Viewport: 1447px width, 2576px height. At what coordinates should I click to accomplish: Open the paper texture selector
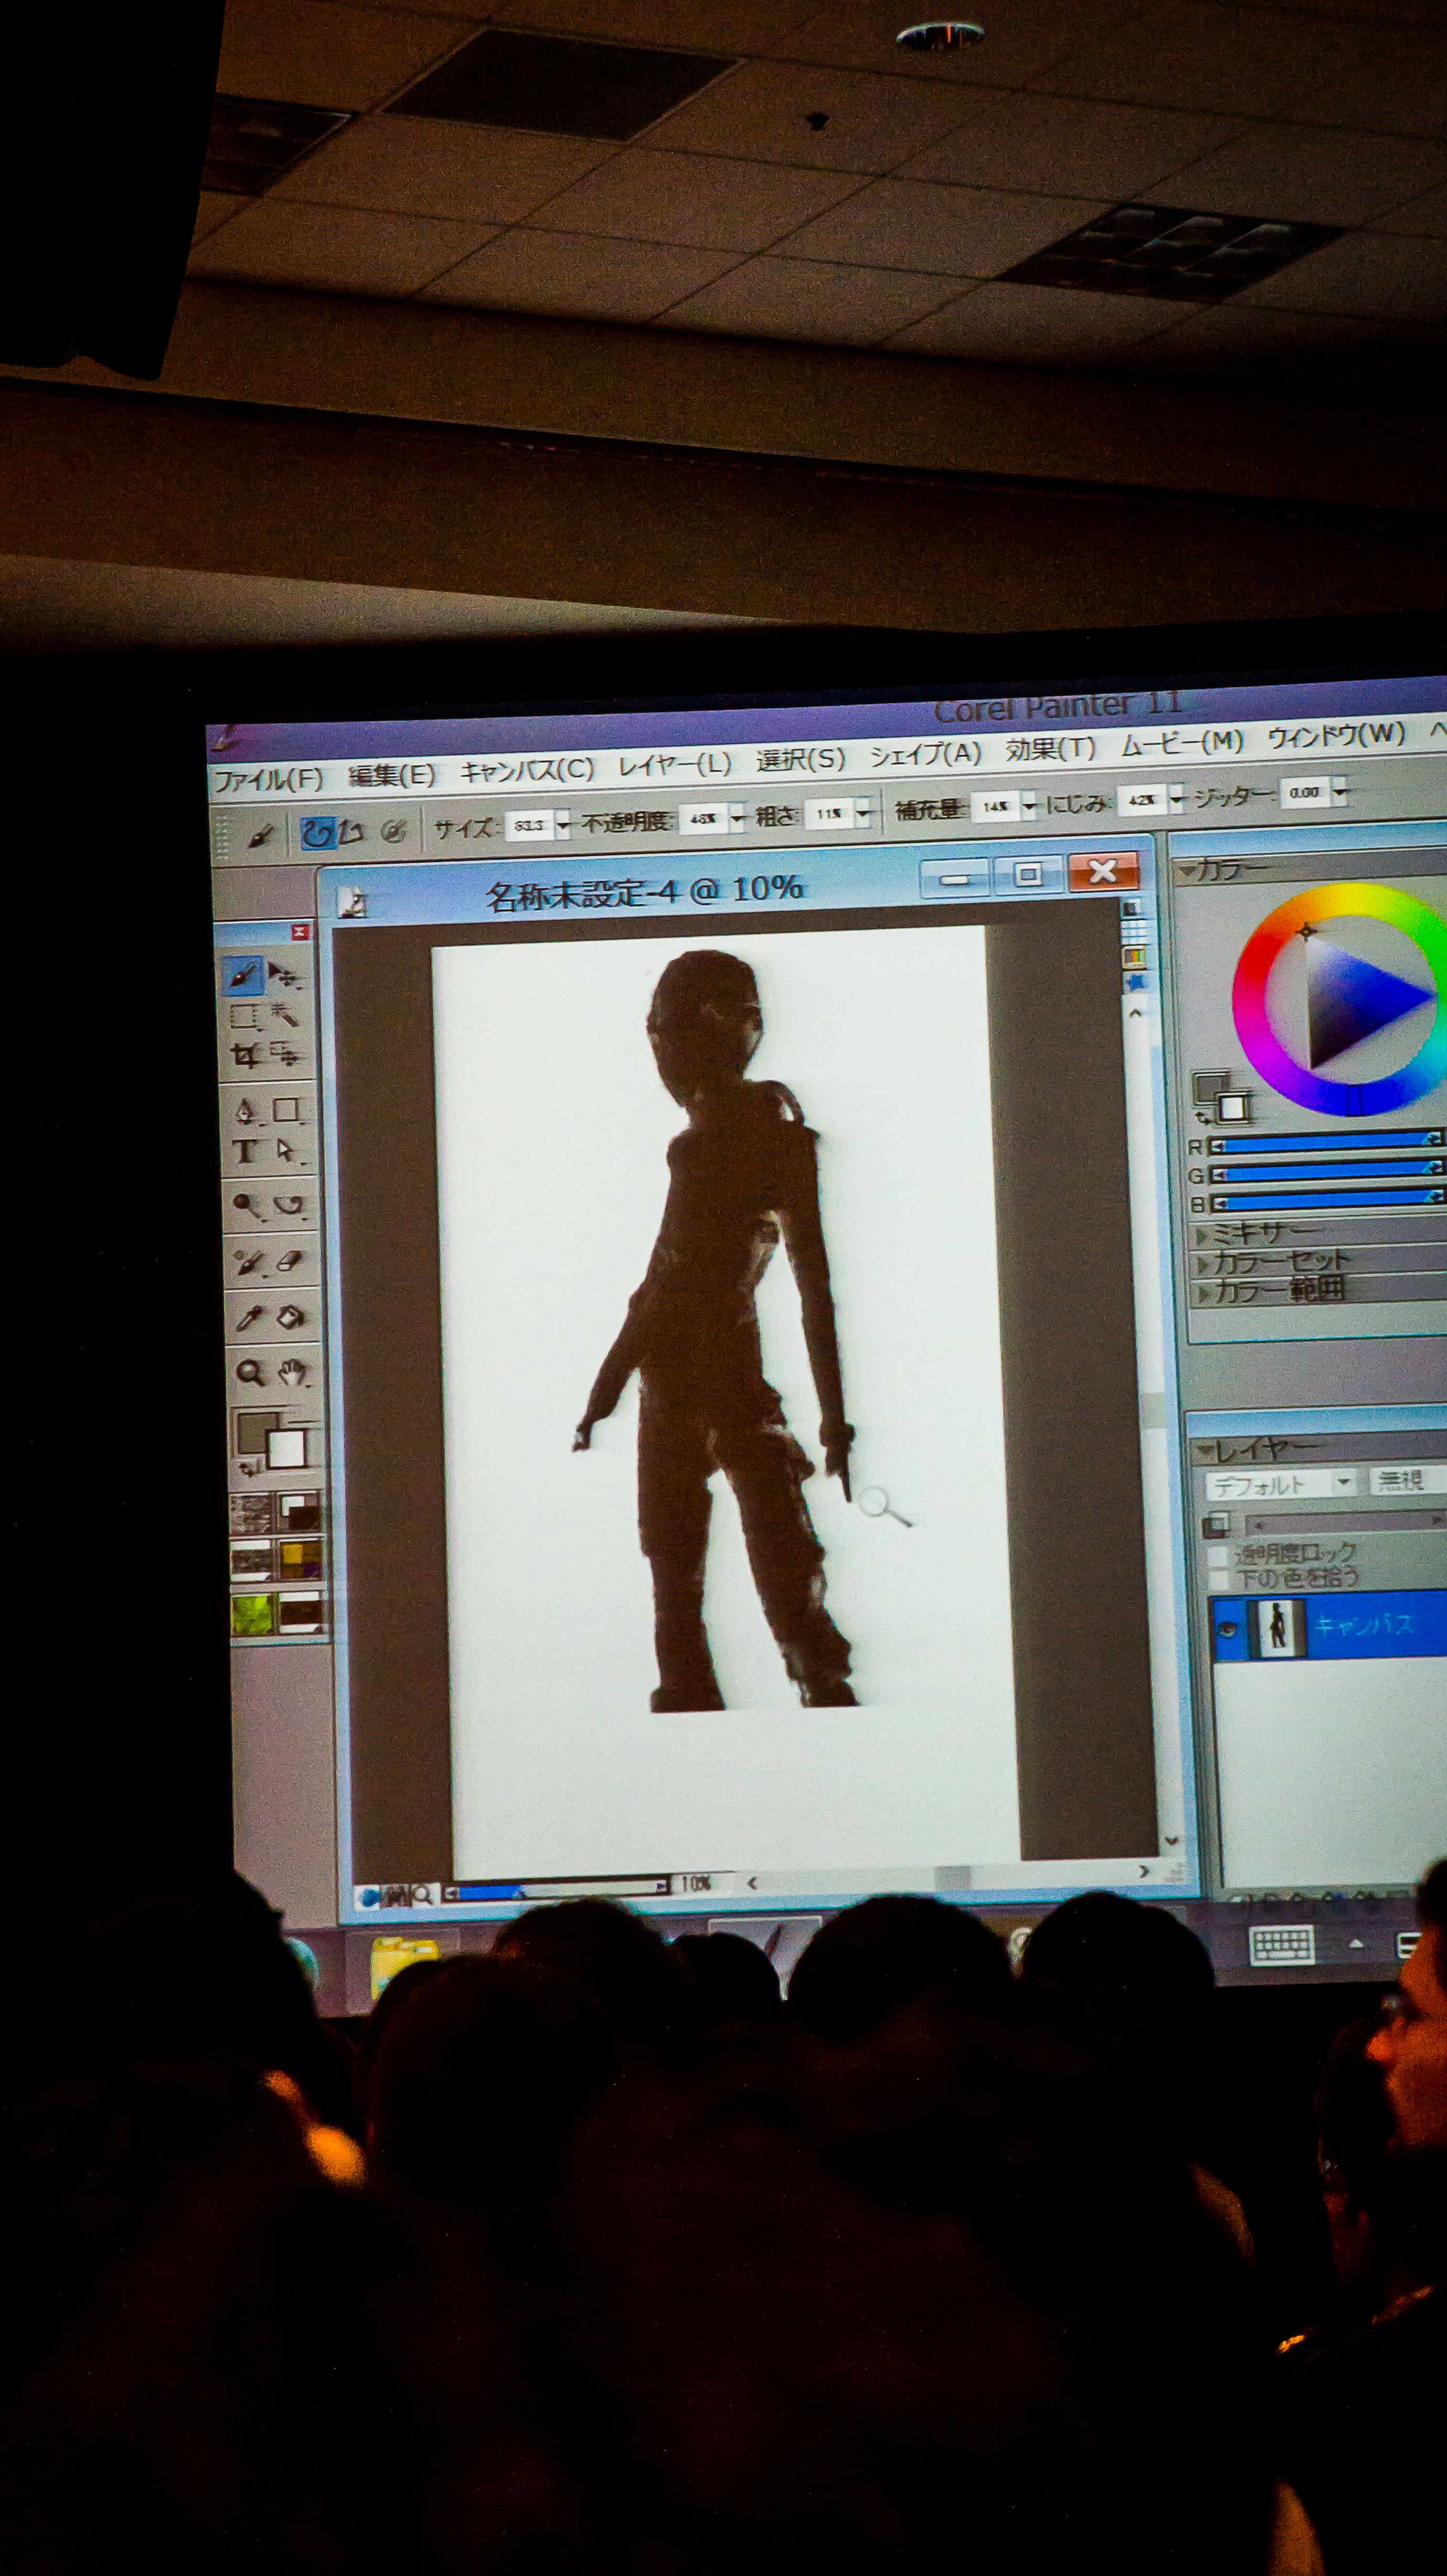(251, 1514)
